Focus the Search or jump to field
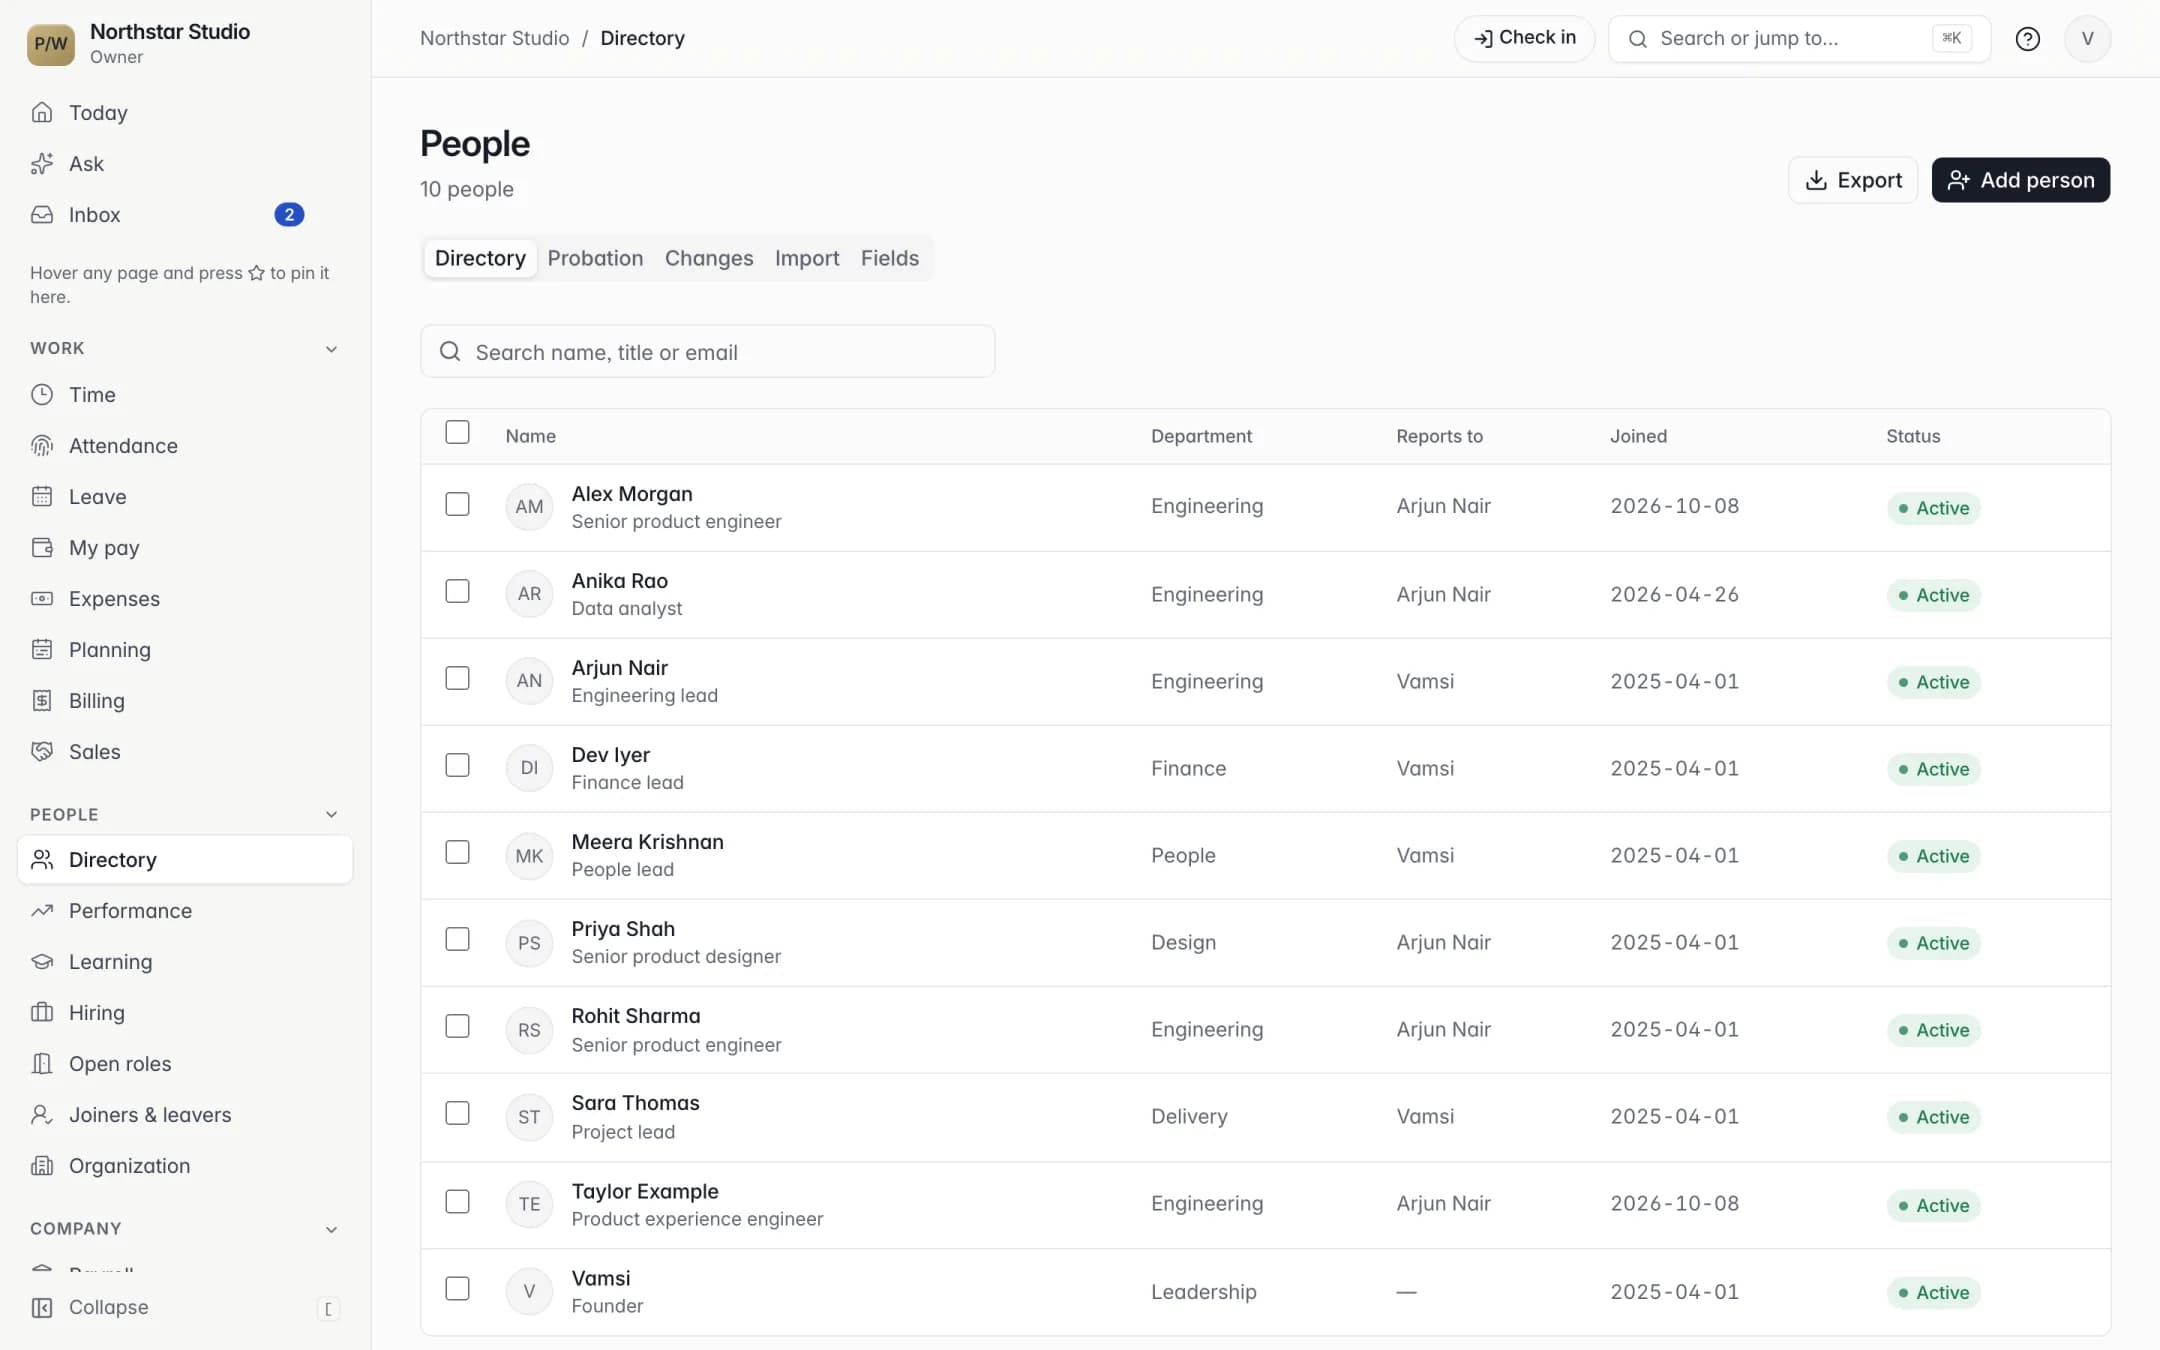 click(x=1798, y=39)
